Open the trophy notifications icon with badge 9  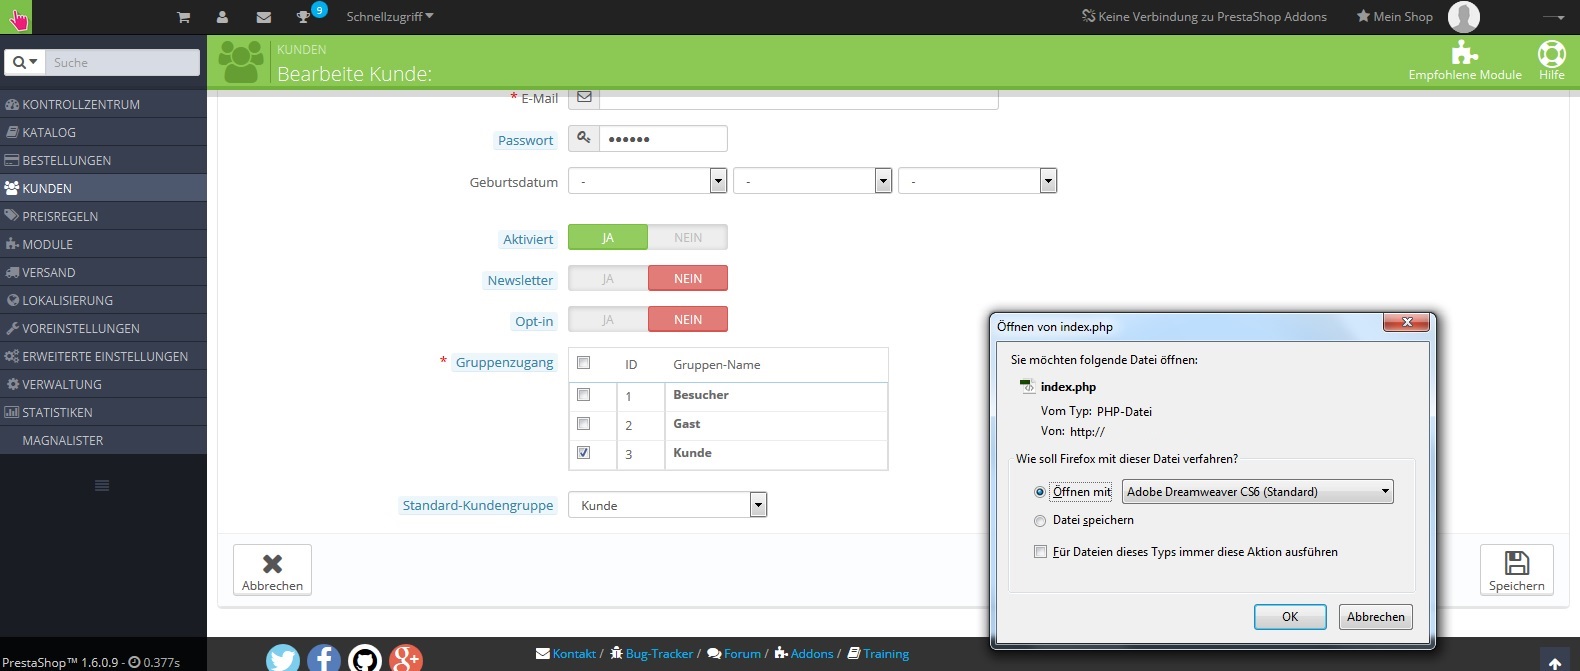tap(303, 17)
